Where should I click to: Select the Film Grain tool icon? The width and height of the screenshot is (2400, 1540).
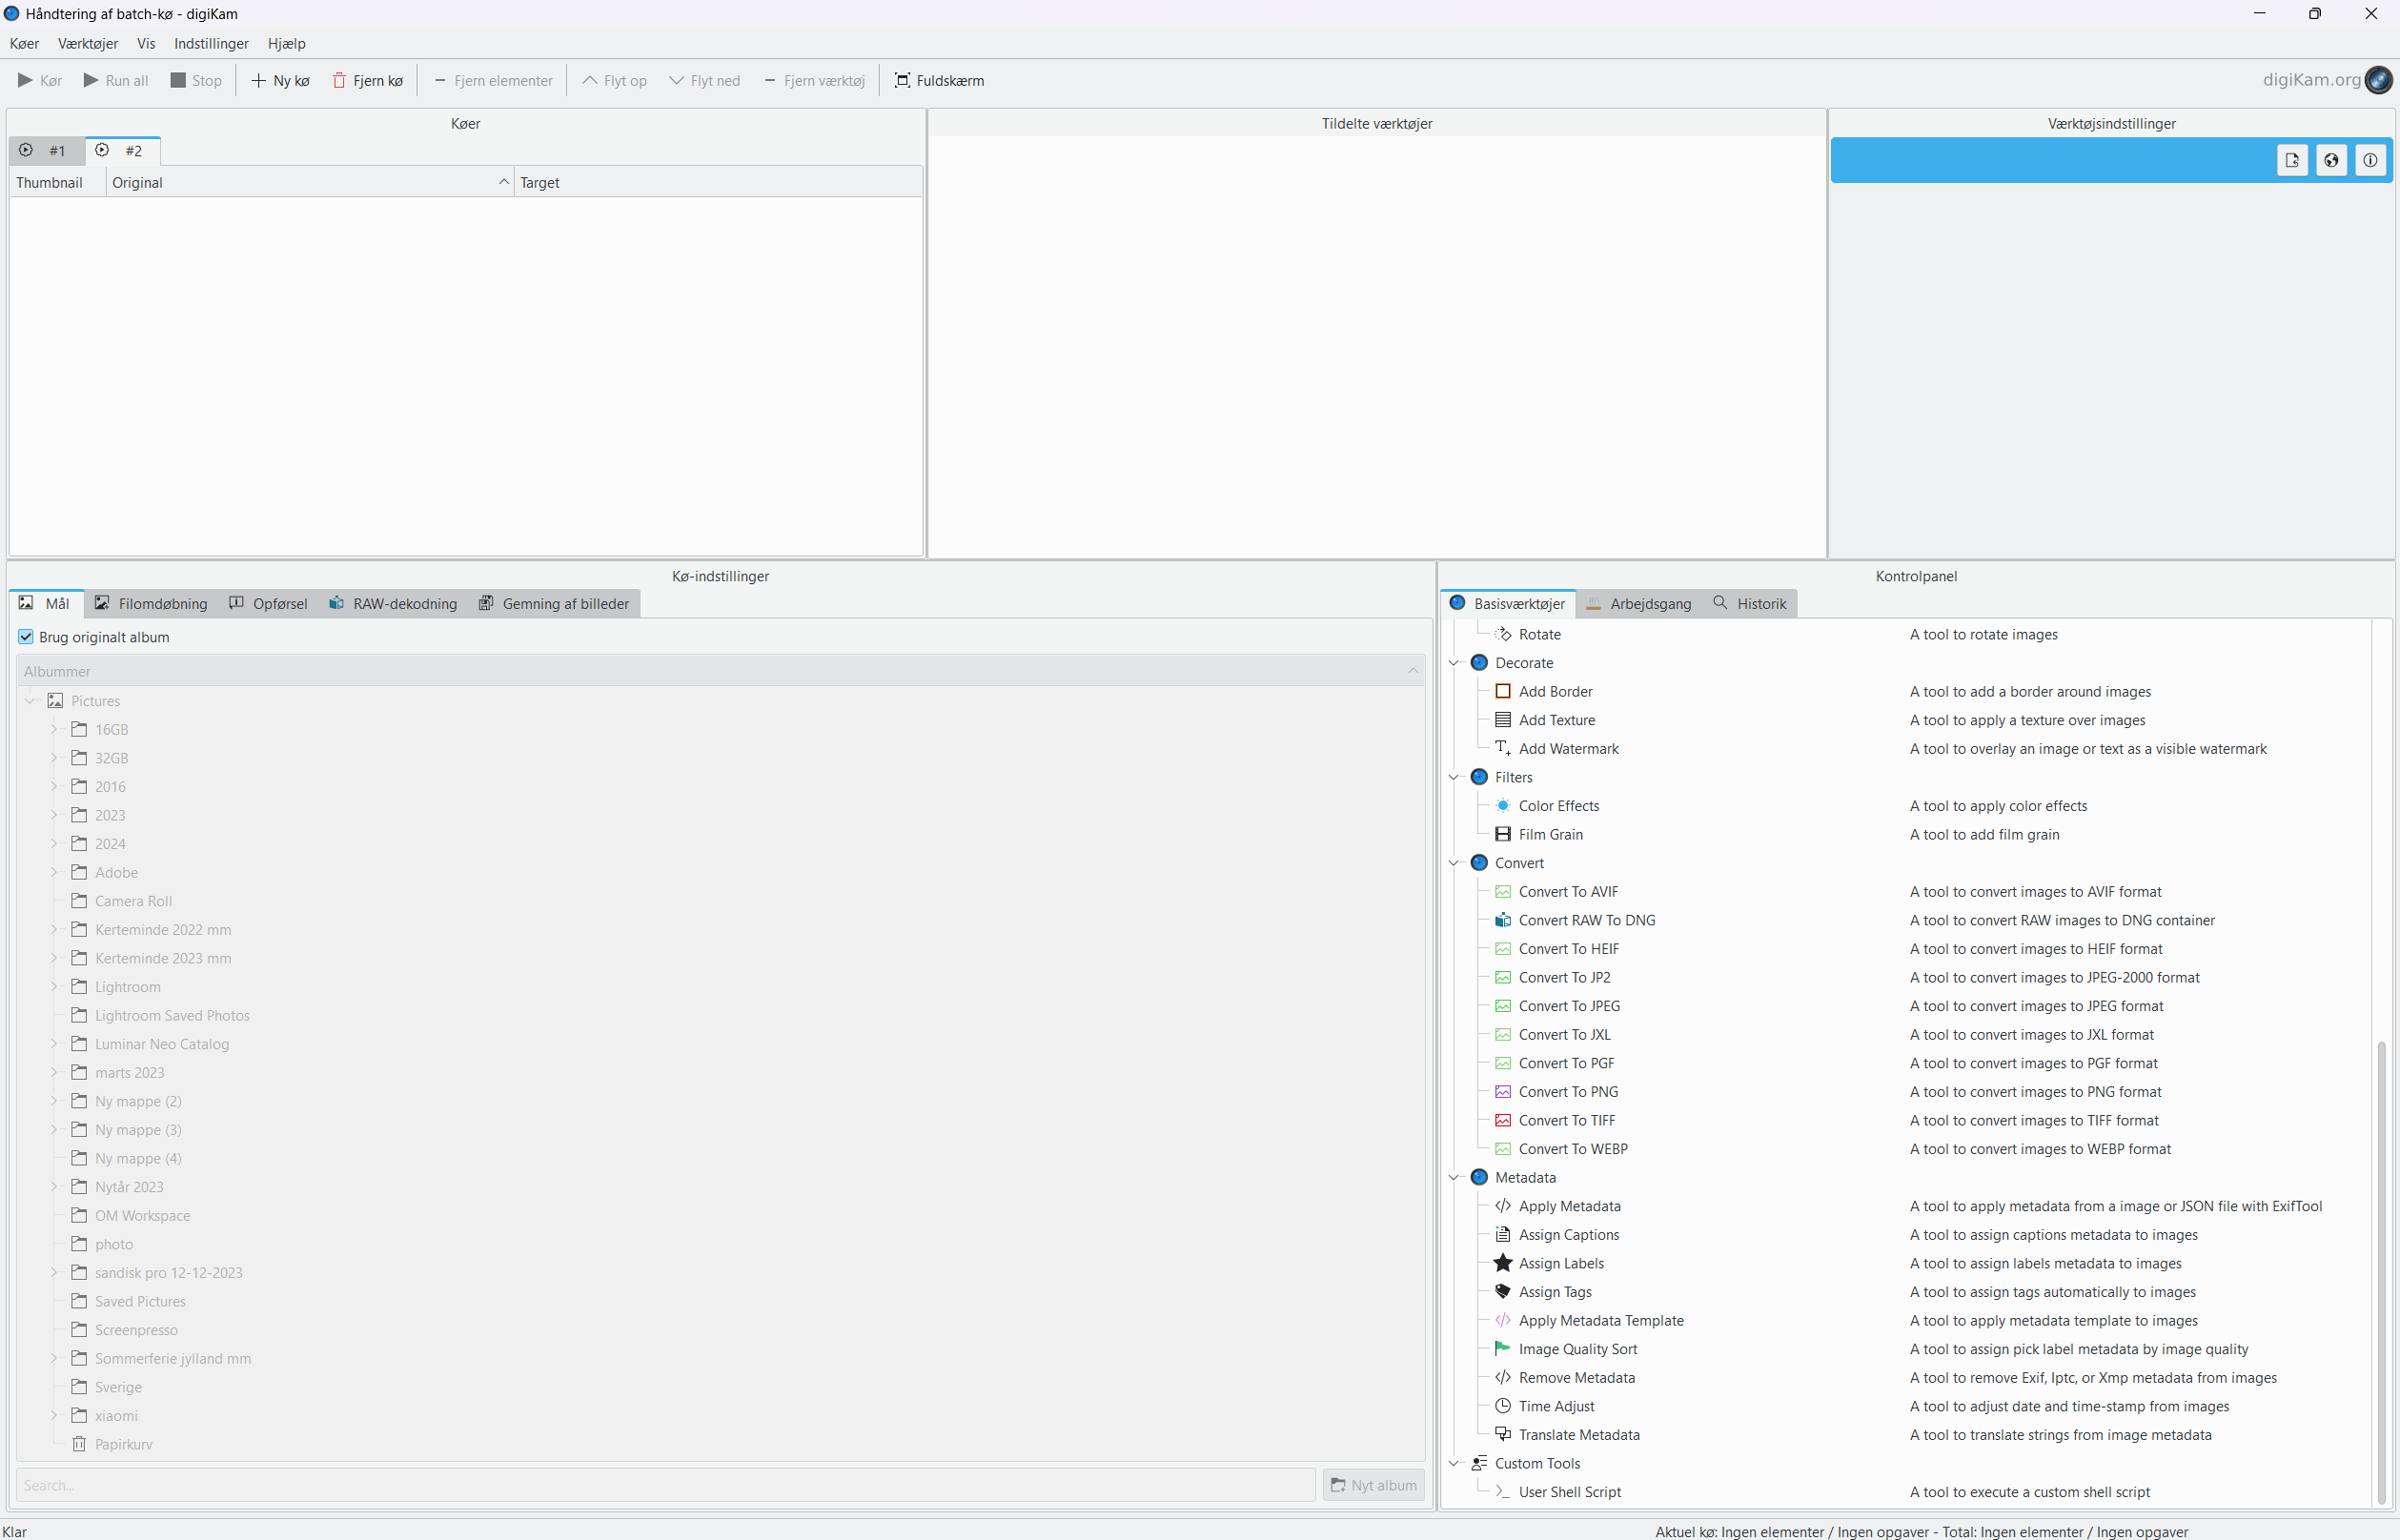click(x=1502, y=834)
